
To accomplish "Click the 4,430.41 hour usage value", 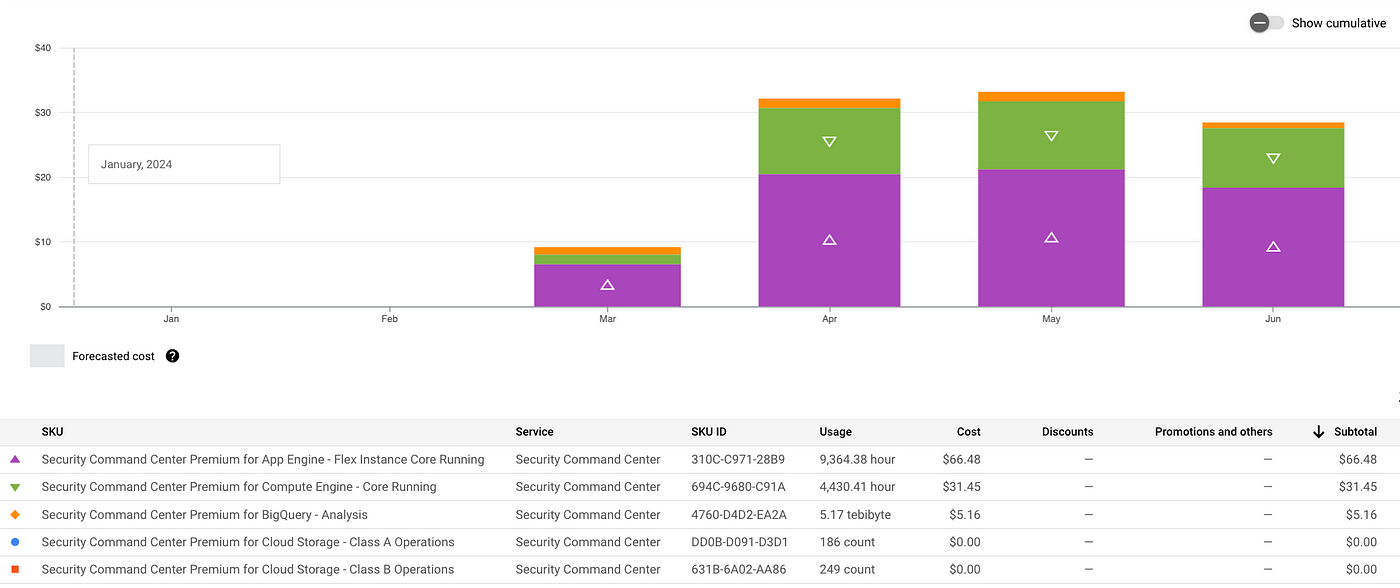I will pos(857,487).
